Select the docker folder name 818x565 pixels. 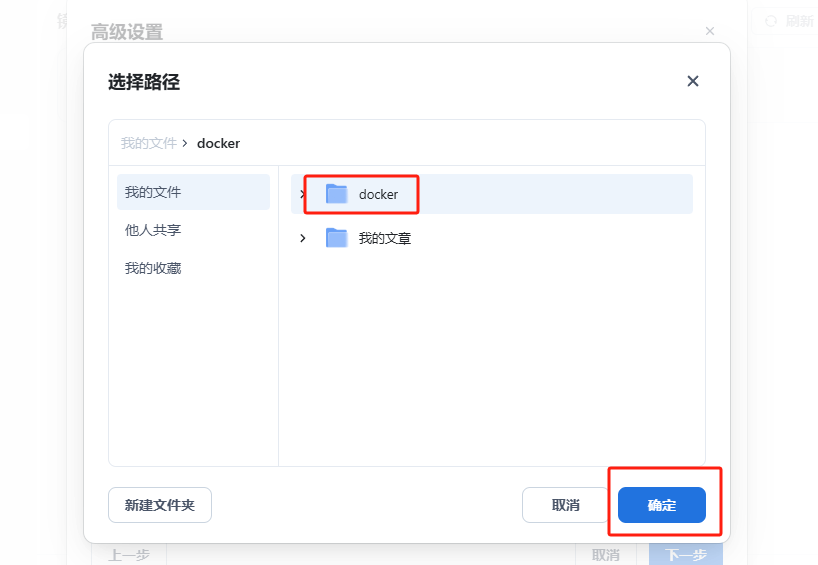[x=378, y=195]
